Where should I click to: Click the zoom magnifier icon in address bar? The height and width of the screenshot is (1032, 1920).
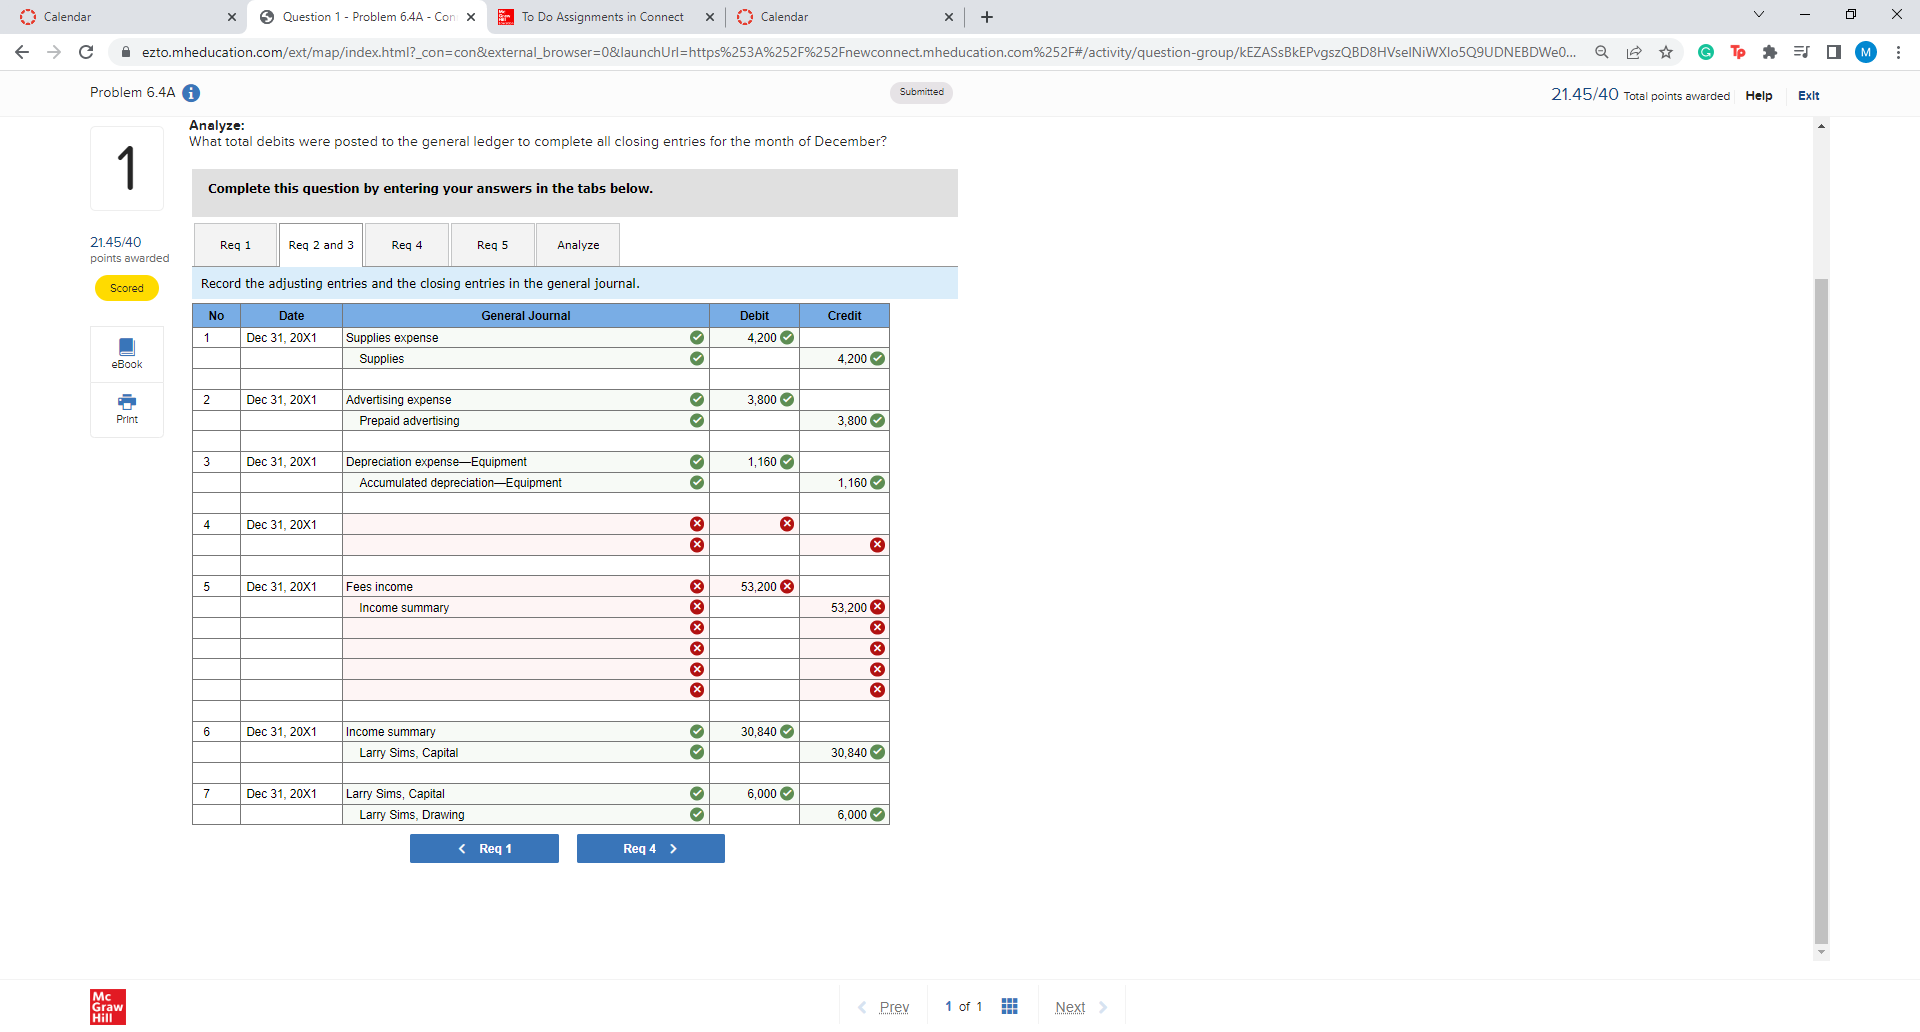(1602, 52)
